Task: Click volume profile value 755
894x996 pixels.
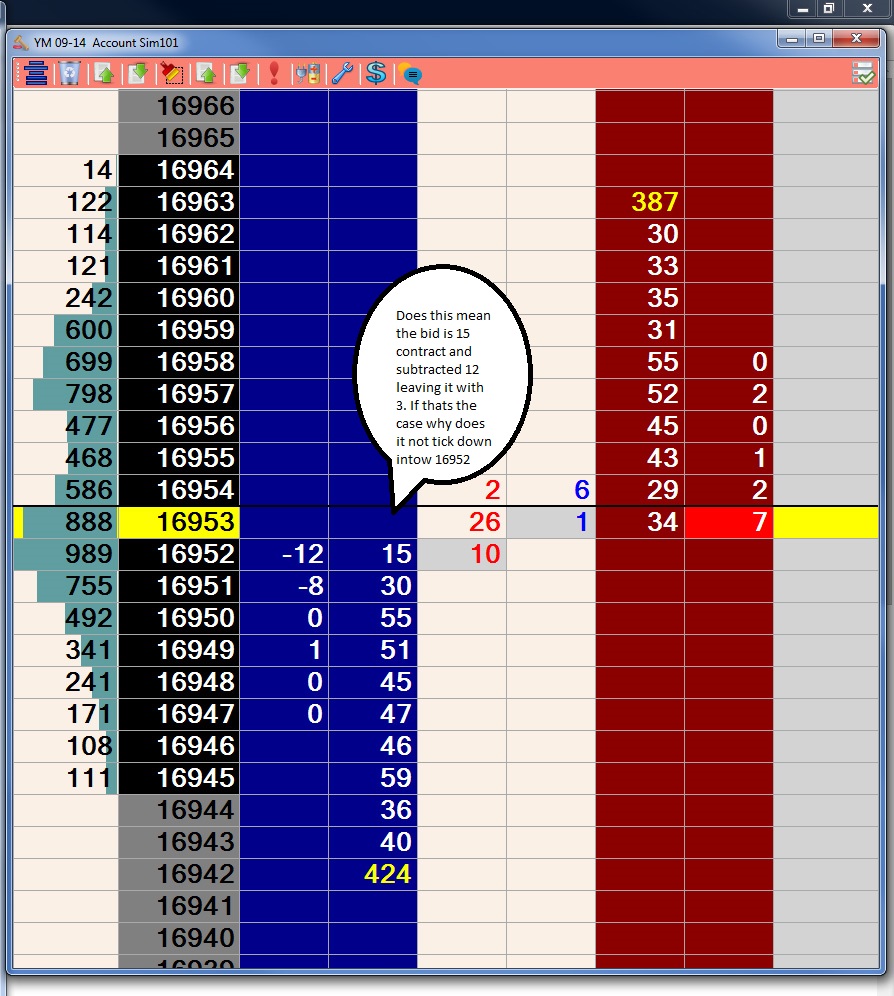Action: click(65, 586)
